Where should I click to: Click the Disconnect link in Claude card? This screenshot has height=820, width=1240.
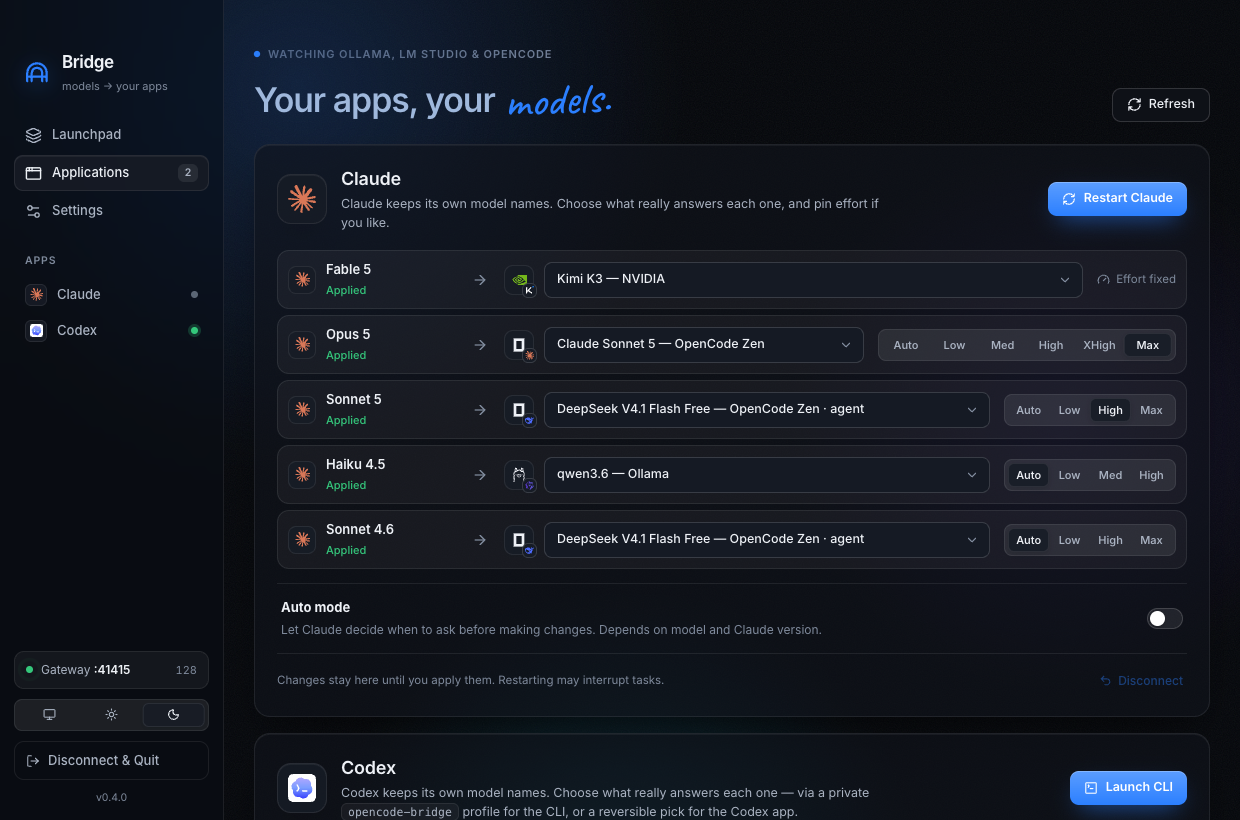1141,681
